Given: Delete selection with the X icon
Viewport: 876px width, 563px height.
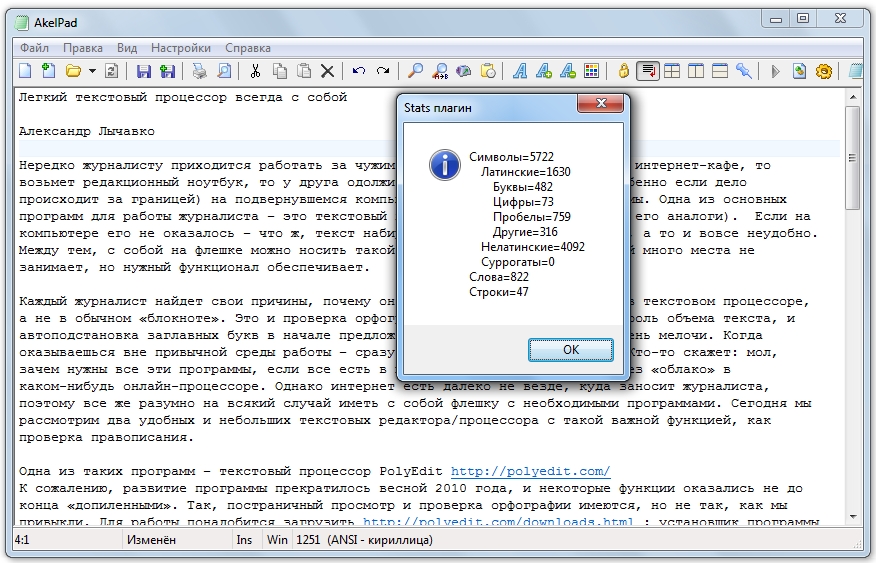Looking at the screenshot, I should pos(327,71).
